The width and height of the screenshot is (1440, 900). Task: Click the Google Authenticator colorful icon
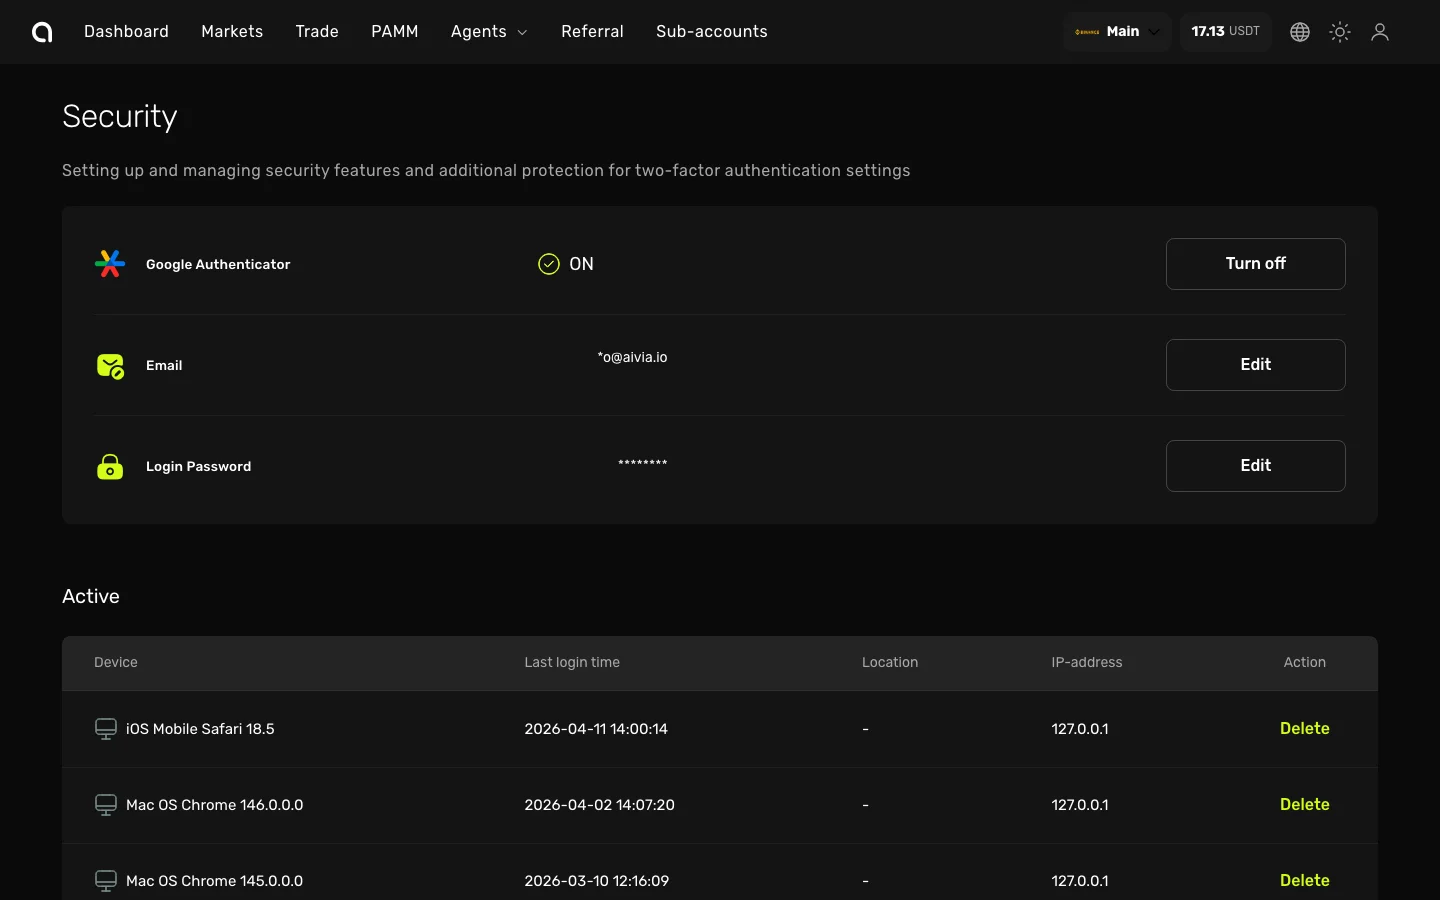pyautogui.click(x=110, y=264)
